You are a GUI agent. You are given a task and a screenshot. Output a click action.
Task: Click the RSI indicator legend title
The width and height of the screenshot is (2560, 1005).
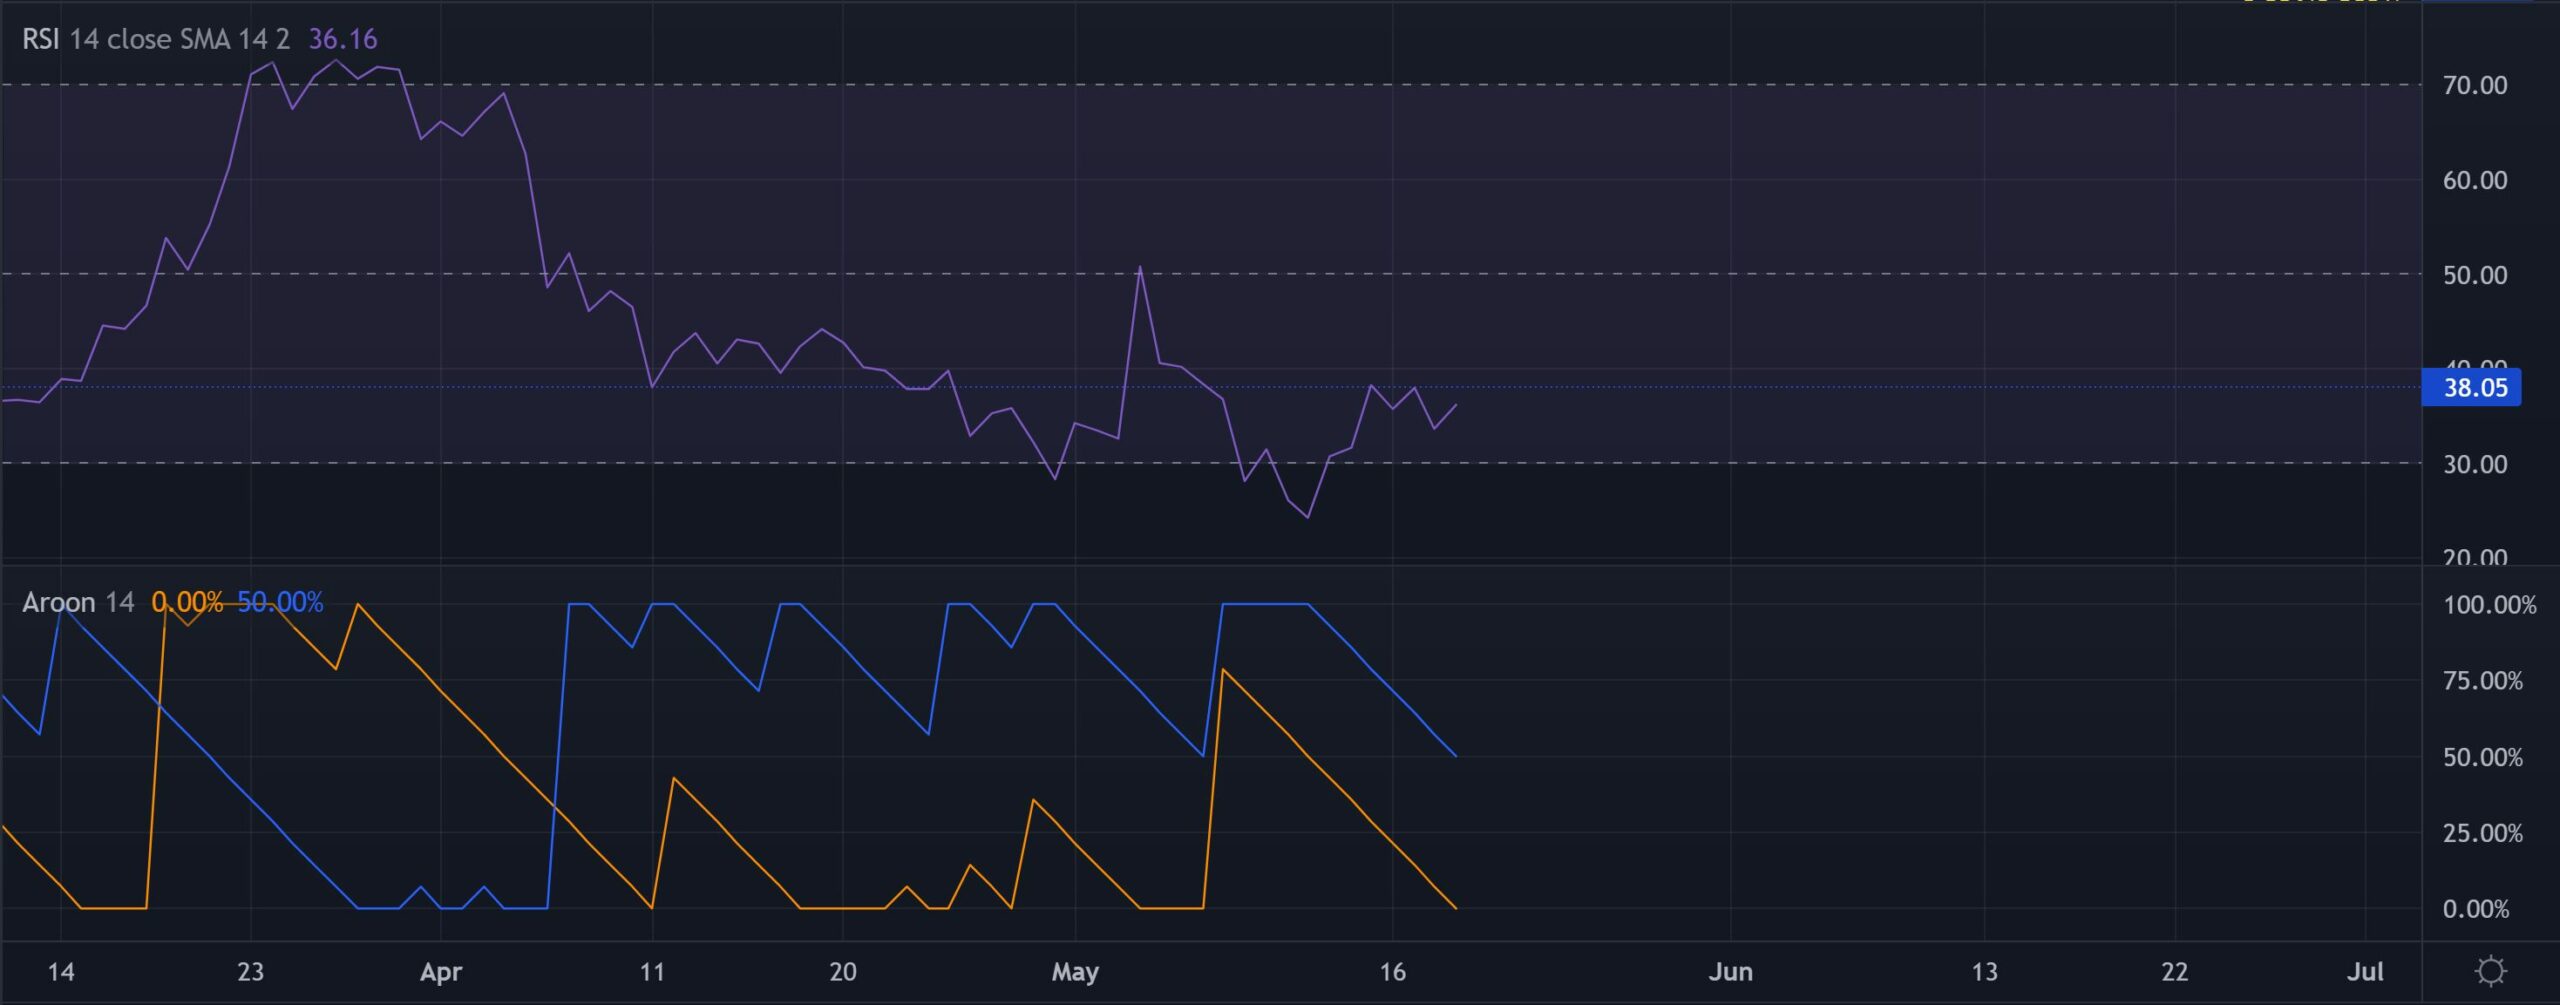point(155,39)
